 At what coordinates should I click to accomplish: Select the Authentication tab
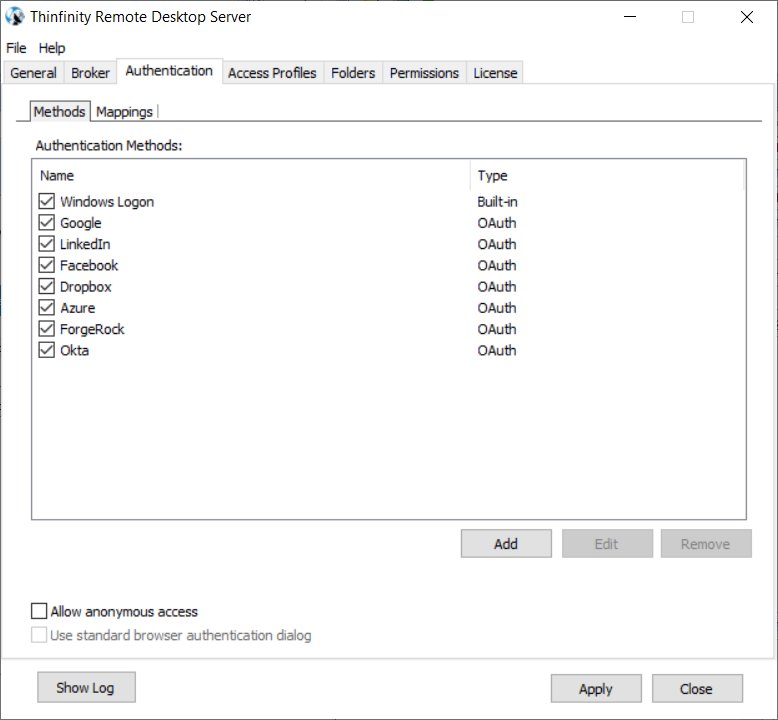pos(169,71)
